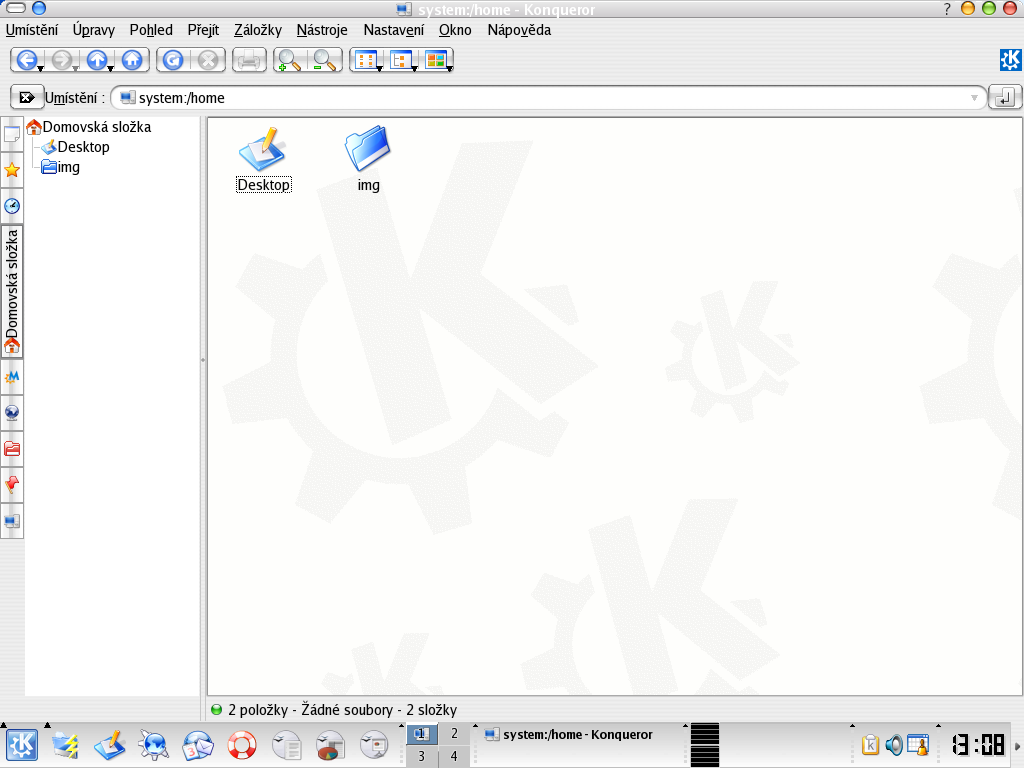This screenshot has height=768, width=1024.
Task: Click the Forward arrow toolbar button
Action: tap(61, 60)
